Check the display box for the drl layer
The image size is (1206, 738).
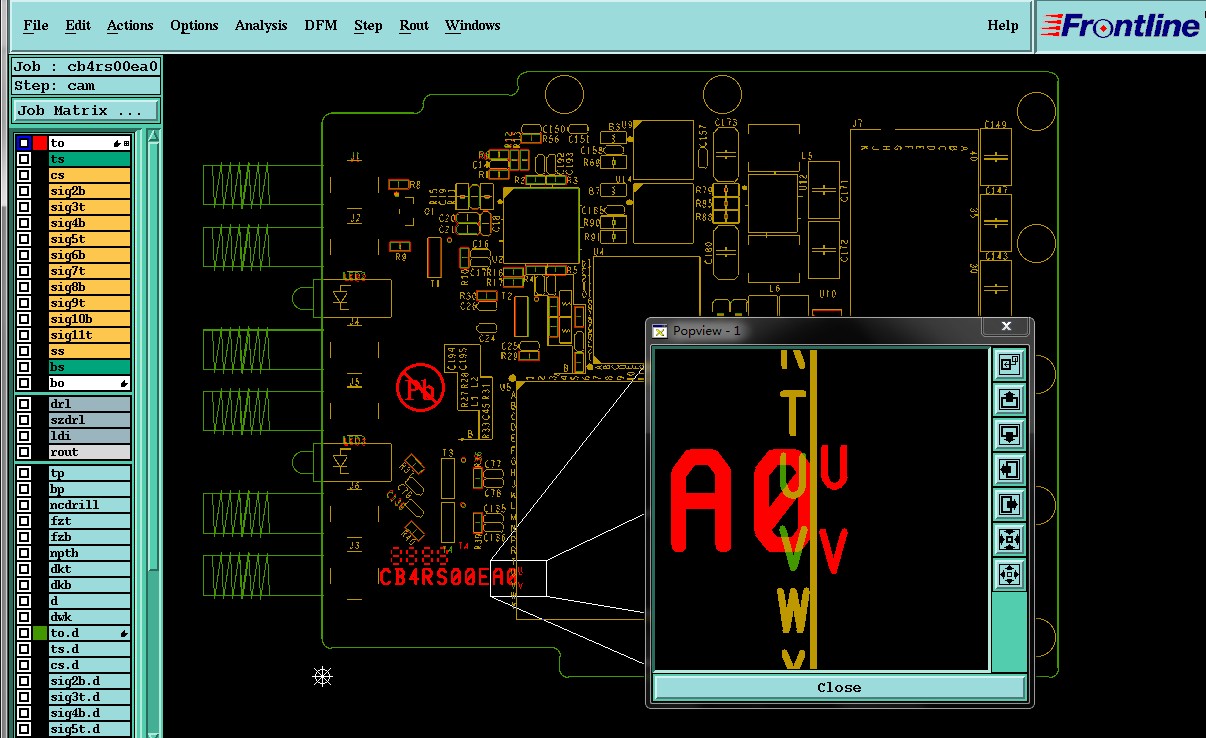[x=24, y=404]
